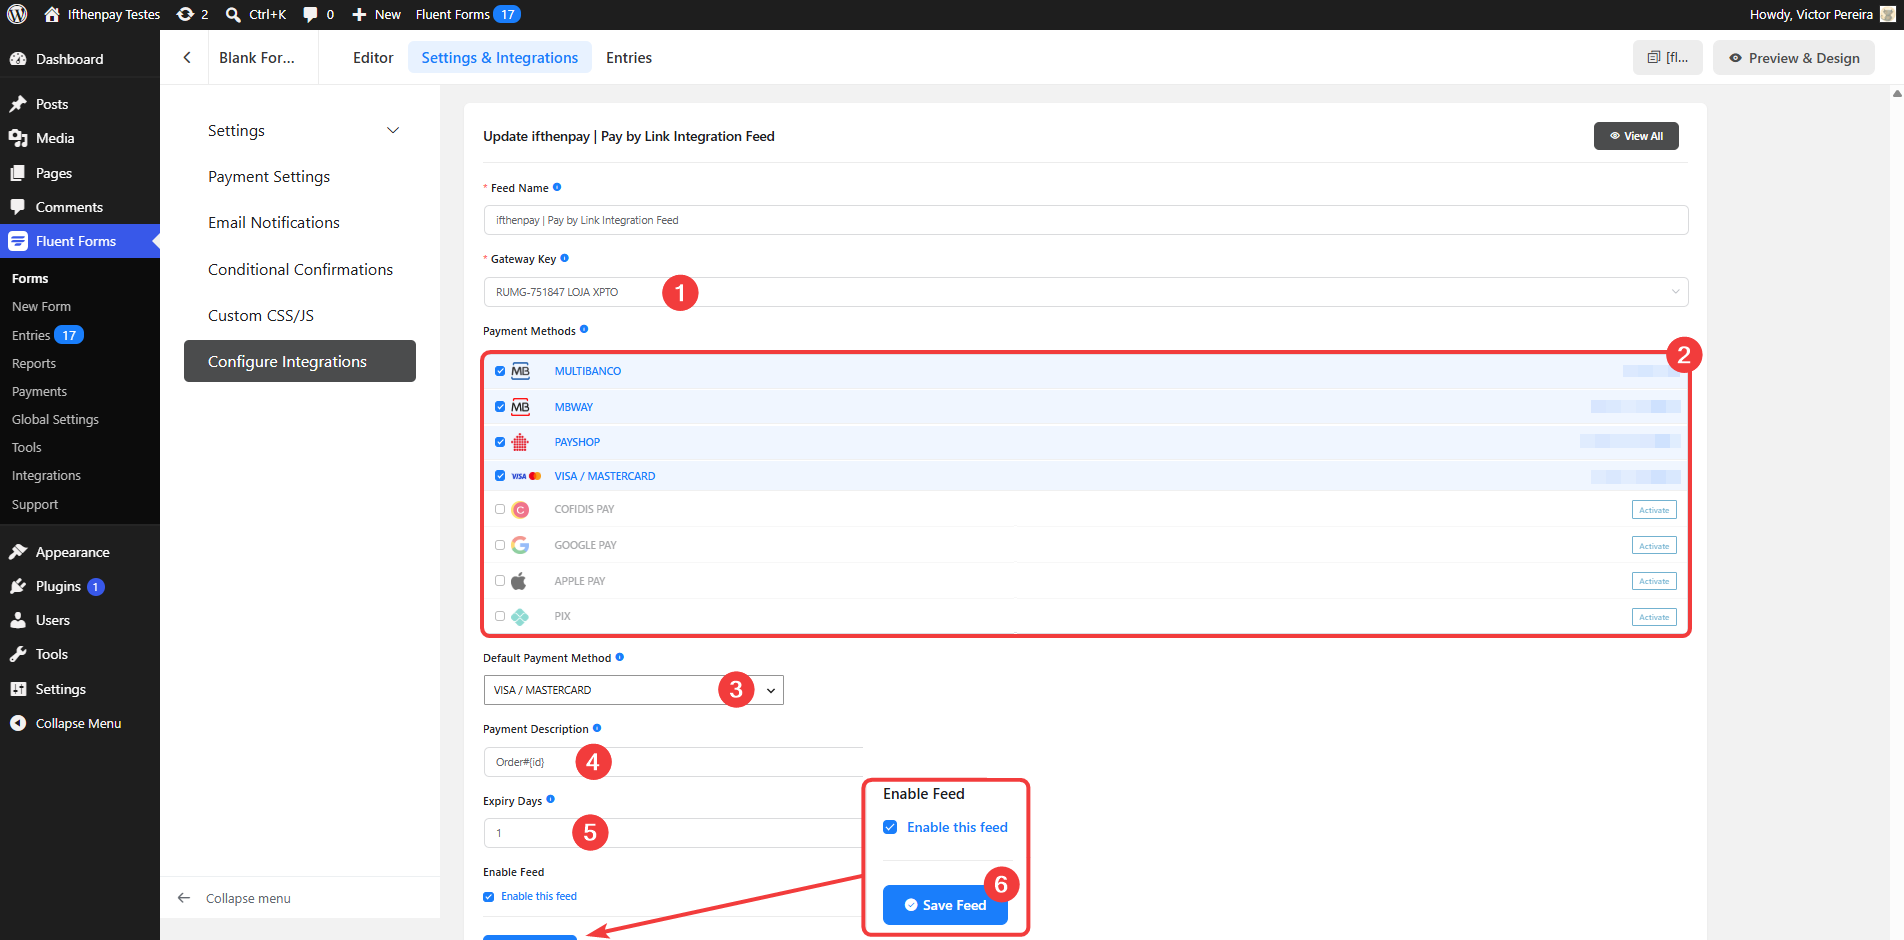
Task: Click Collapse menu link at bottom
Action: click(x=234, y=898)
